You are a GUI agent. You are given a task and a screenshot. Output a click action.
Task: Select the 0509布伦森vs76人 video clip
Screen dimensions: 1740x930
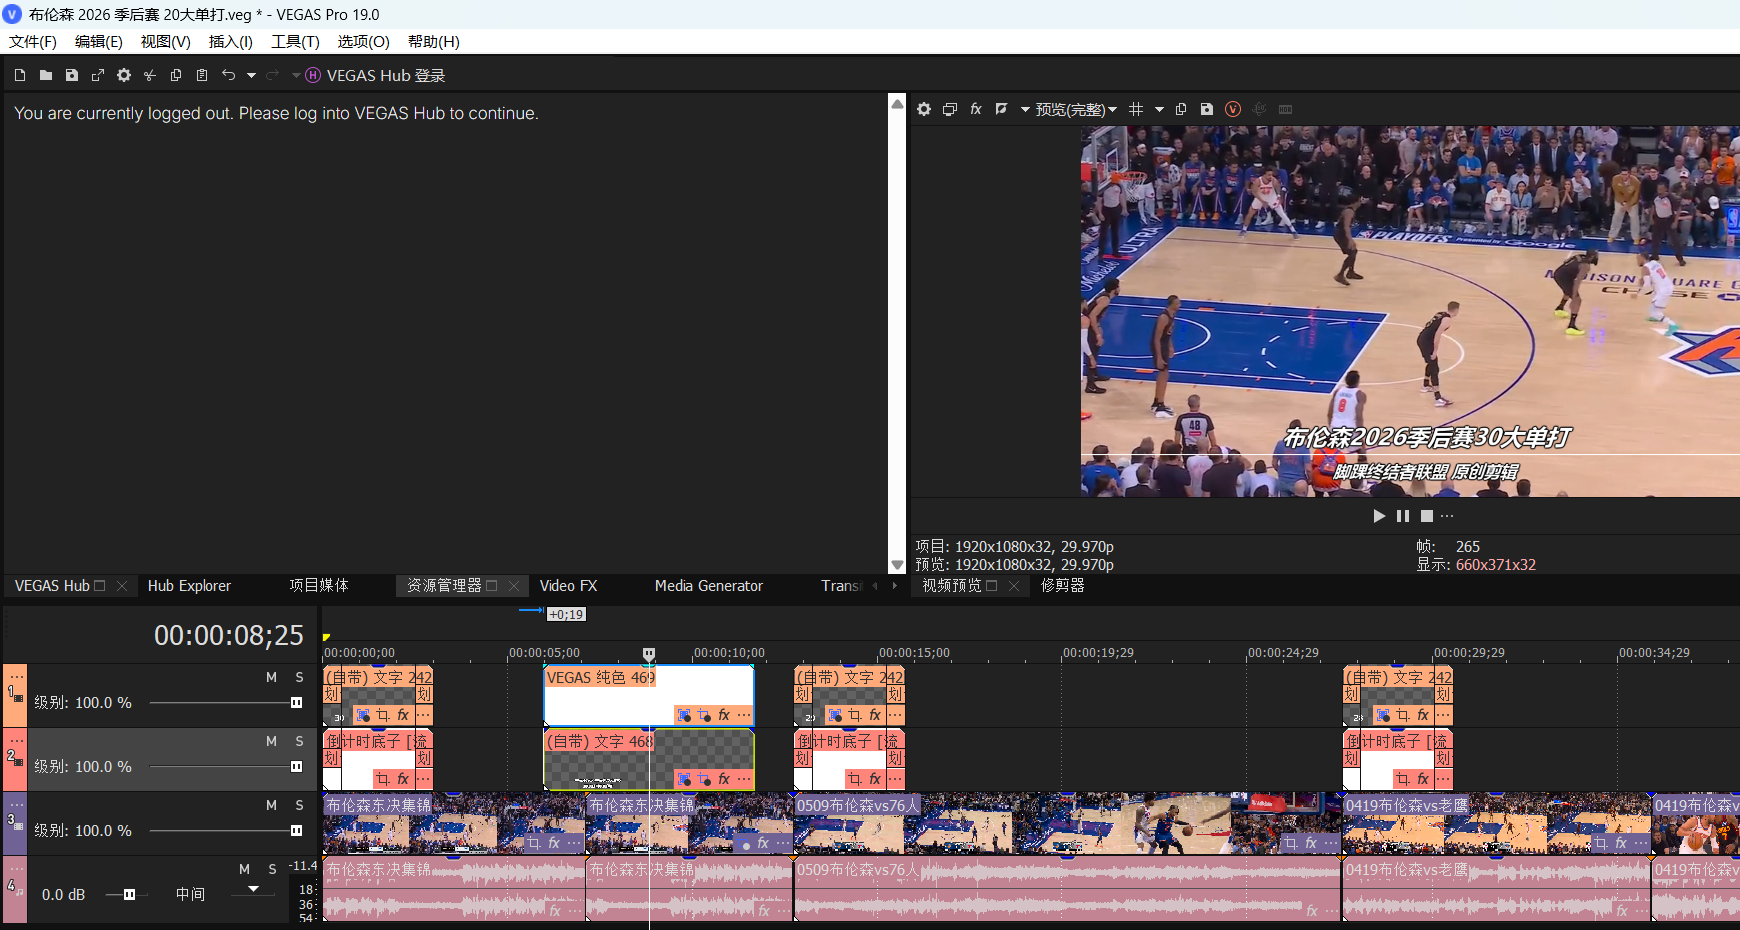[x=1066, y=823]
